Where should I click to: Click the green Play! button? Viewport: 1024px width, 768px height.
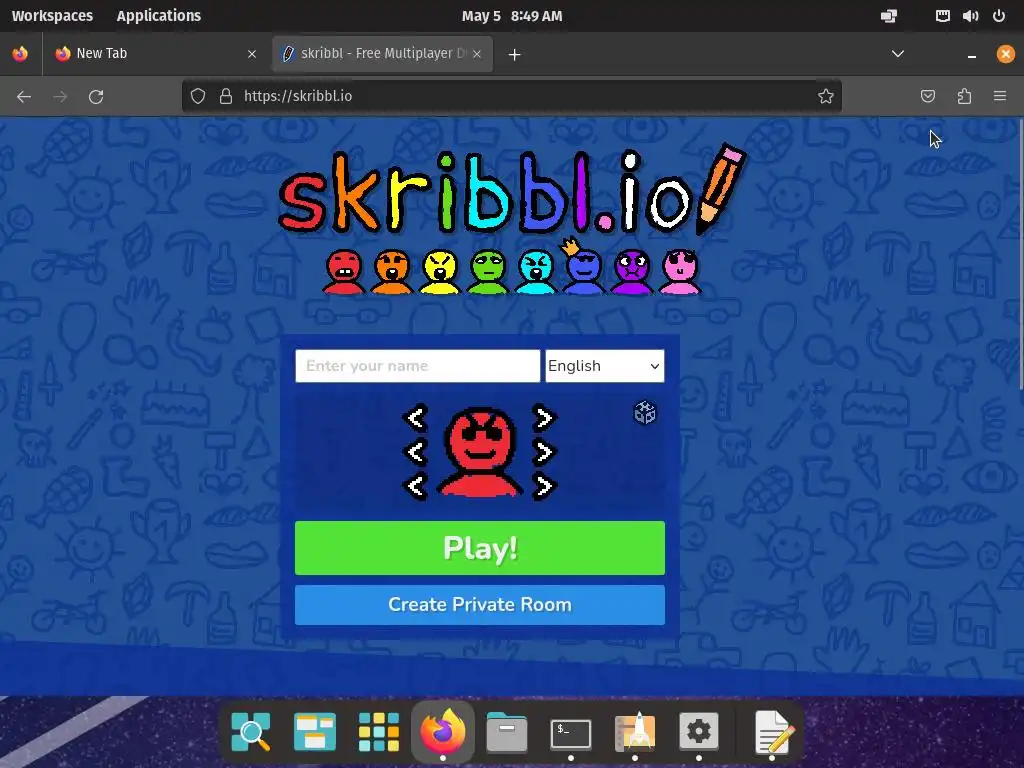(480, 548)
